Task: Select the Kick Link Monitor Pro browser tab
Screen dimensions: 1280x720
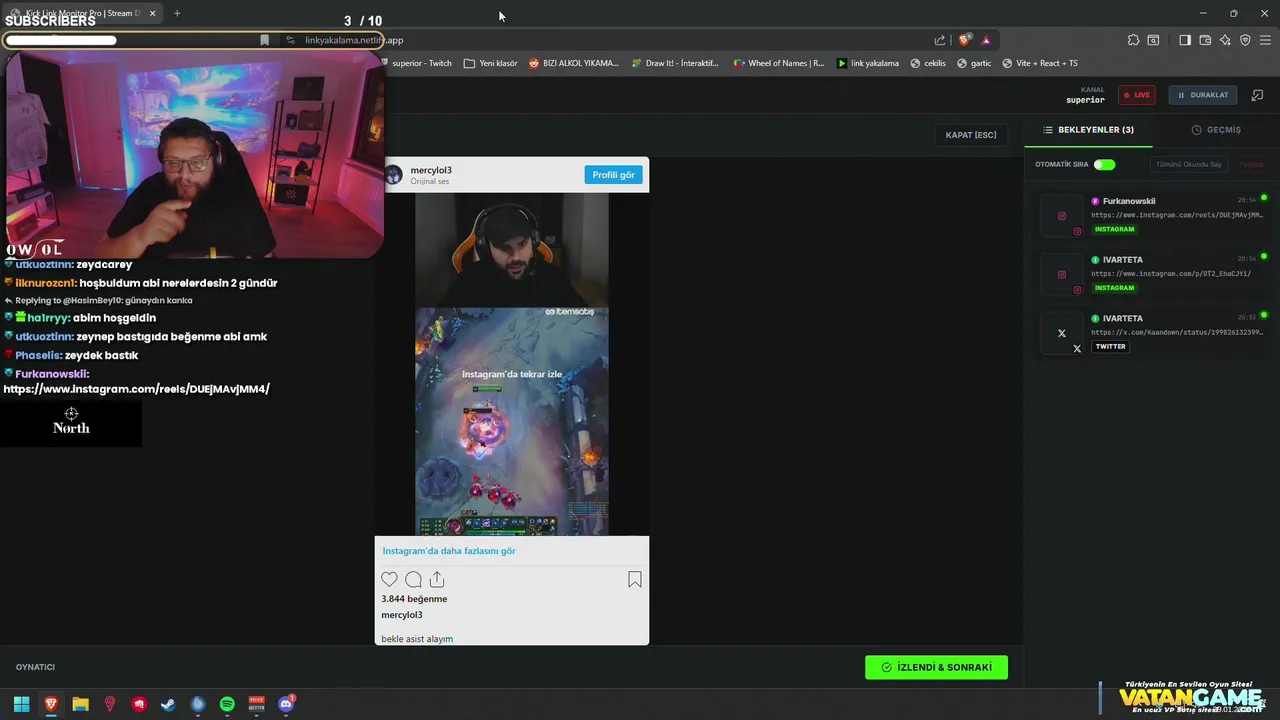Action: pos(84,13)
